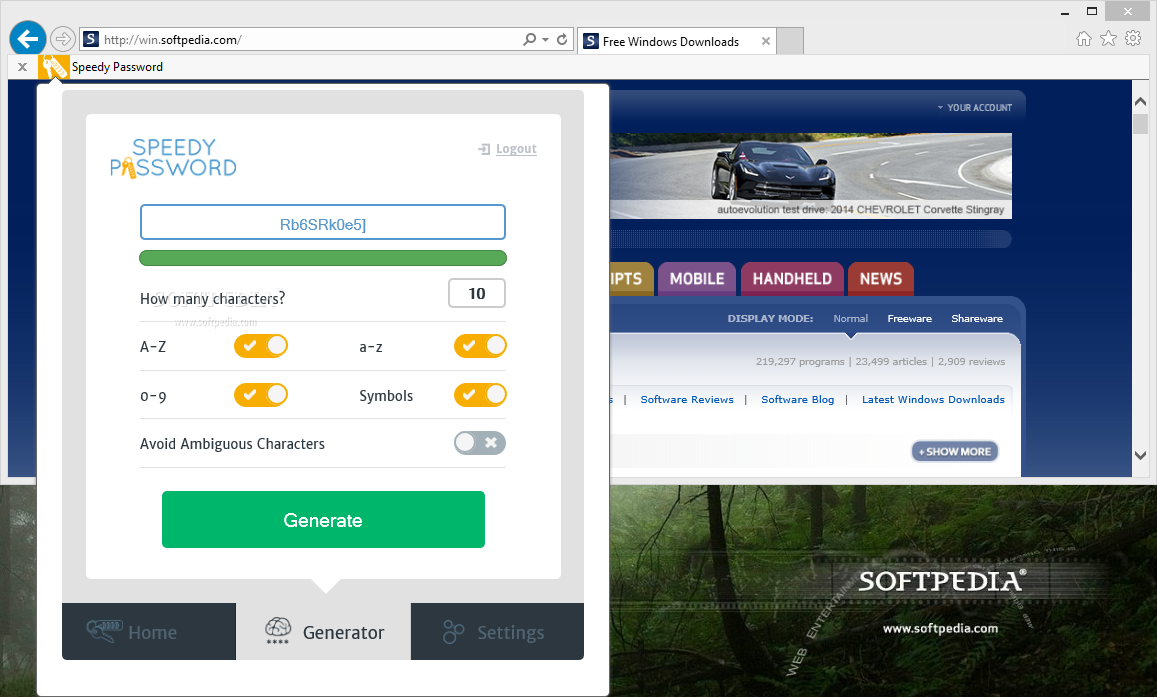This screenshot has height=697, width=1157.
Task: Click the character count field showing 10
Action: pos(477,293)
